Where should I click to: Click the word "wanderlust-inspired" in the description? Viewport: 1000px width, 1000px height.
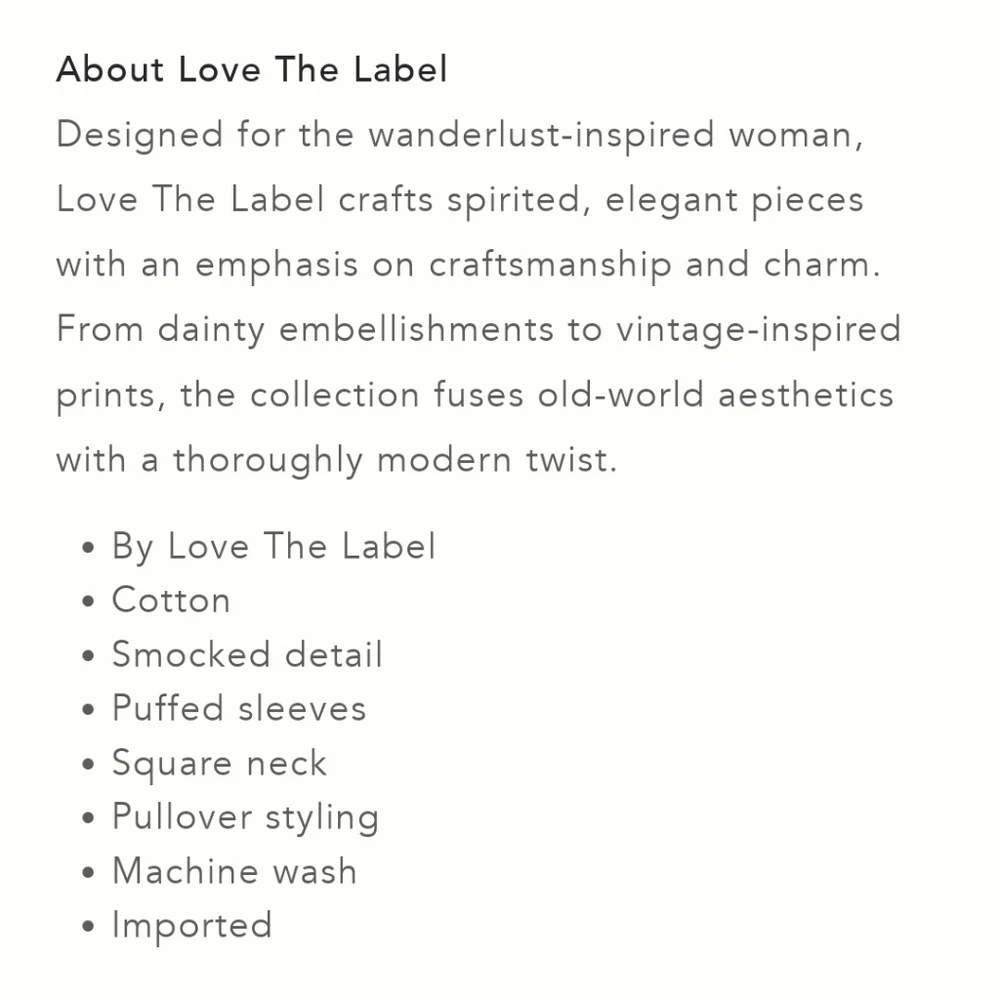click(x=541, y=135)
